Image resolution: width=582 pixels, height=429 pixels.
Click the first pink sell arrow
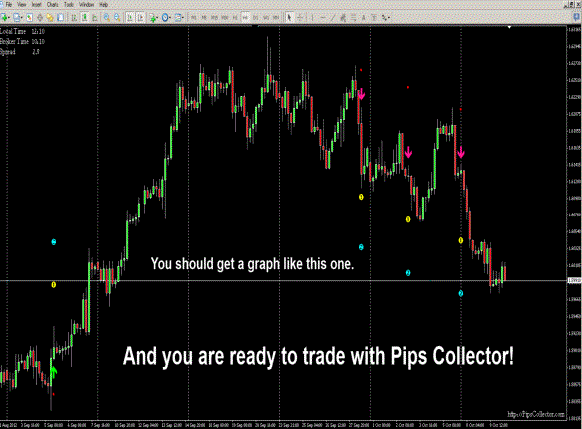tap(361, 94)
